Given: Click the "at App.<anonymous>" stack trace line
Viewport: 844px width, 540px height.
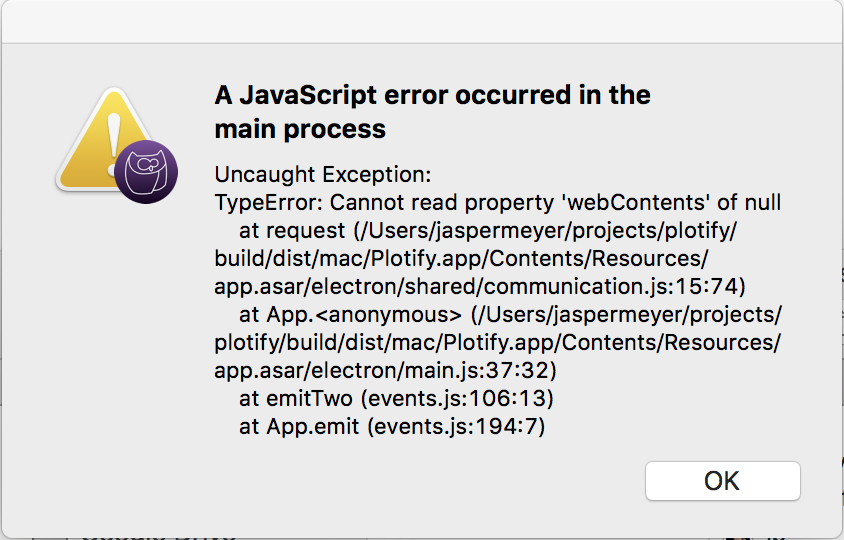Looking at the screenshot, I should [x=510, y=314].
